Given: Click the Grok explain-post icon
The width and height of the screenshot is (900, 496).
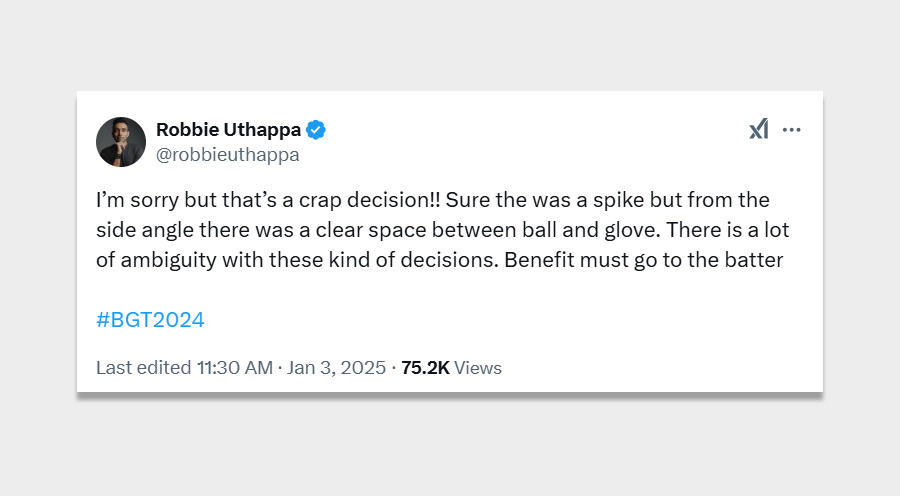Looking at the screenshot, I should [x=759, y=130].
